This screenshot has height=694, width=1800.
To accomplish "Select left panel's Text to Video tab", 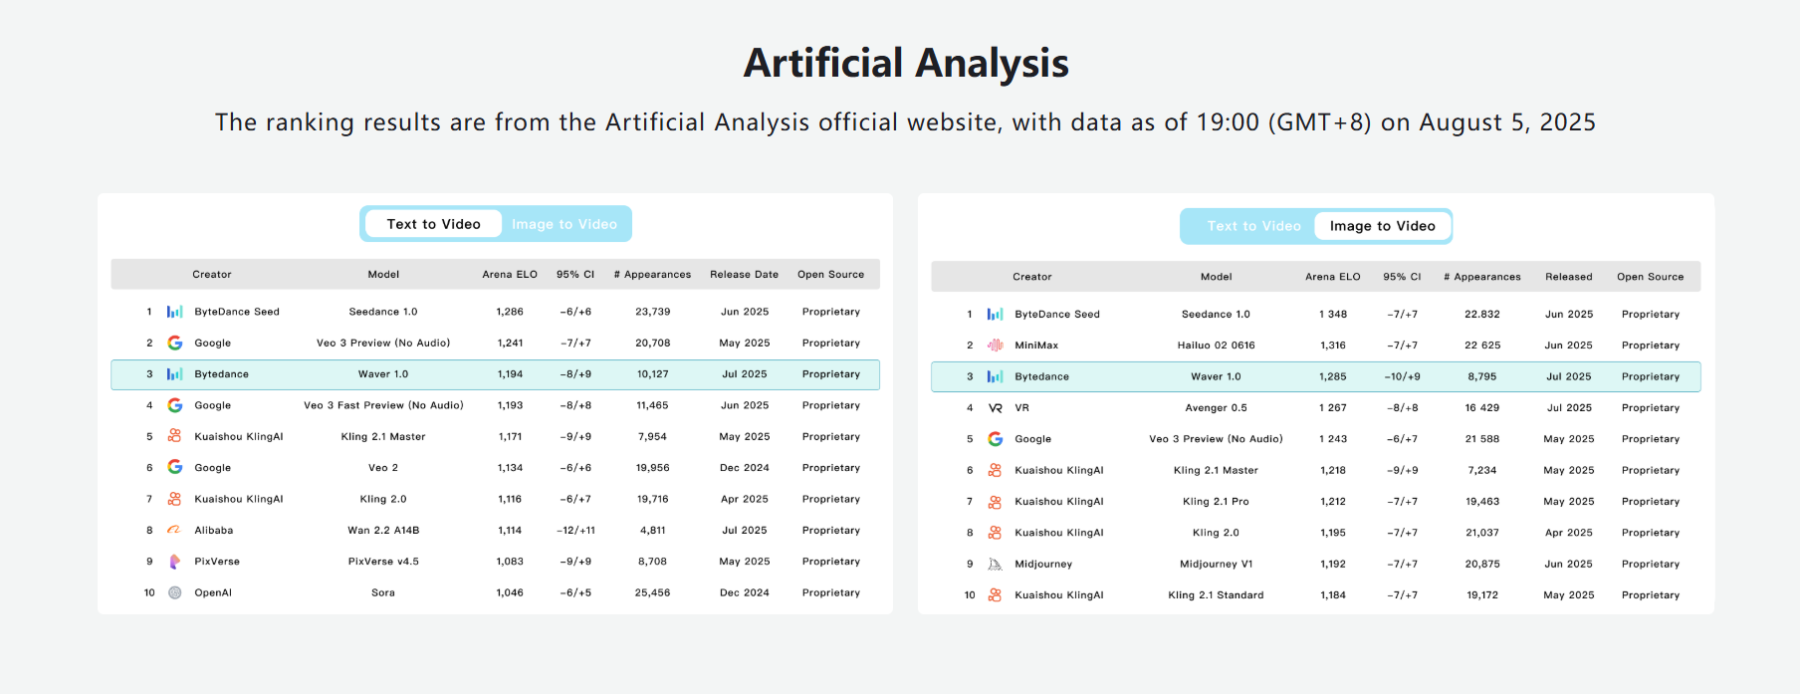I will click(434, 224).
